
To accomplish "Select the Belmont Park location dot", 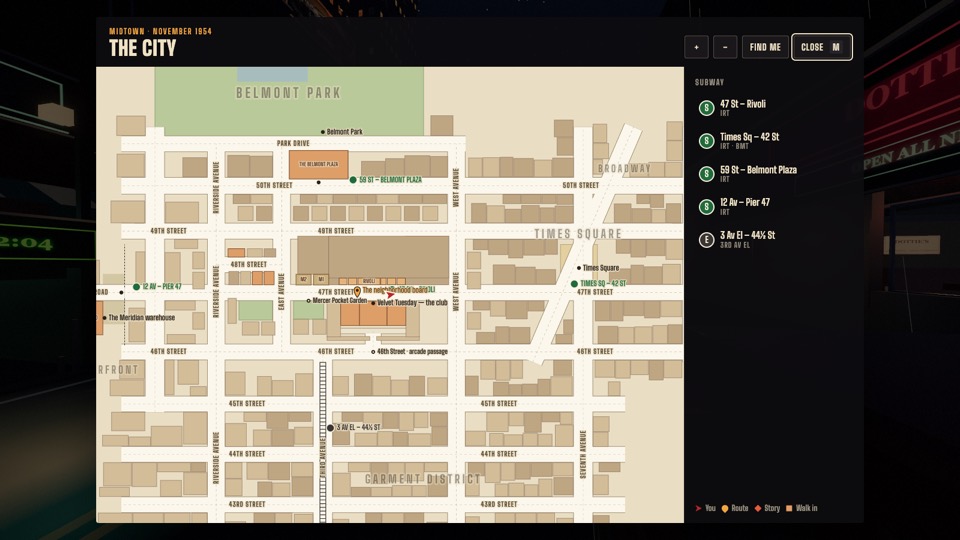I will [323, 132].
